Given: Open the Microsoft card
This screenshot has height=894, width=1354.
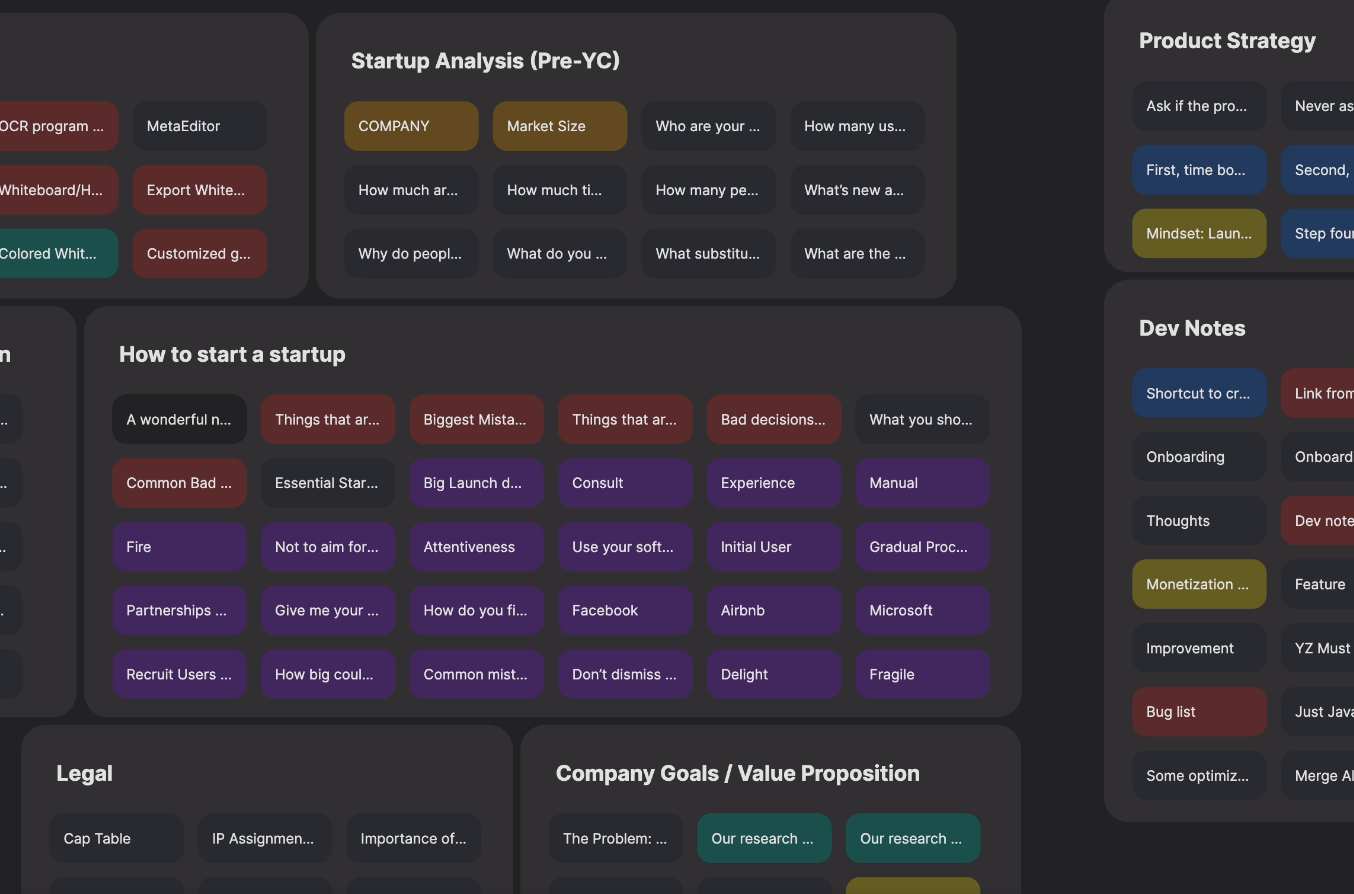Looking at the screenshot, I should point(922,611).
